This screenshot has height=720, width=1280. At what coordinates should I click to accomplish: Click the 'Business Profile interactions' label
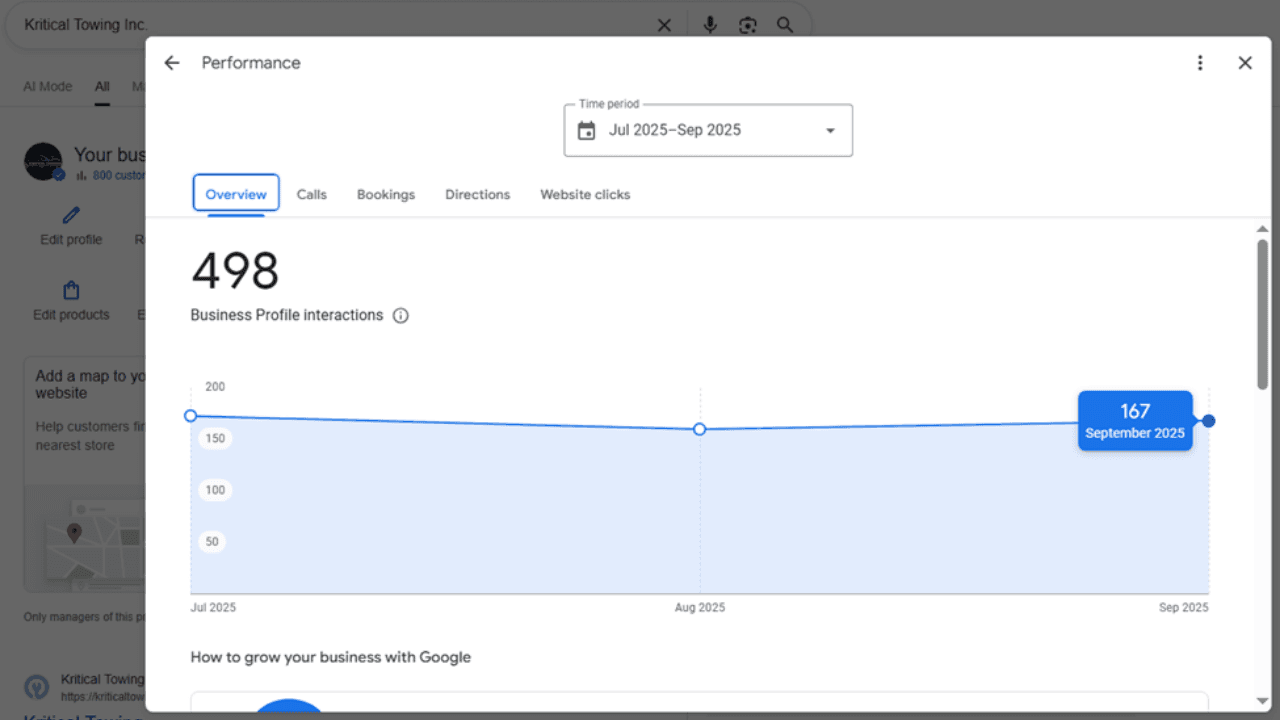point(287,315)
